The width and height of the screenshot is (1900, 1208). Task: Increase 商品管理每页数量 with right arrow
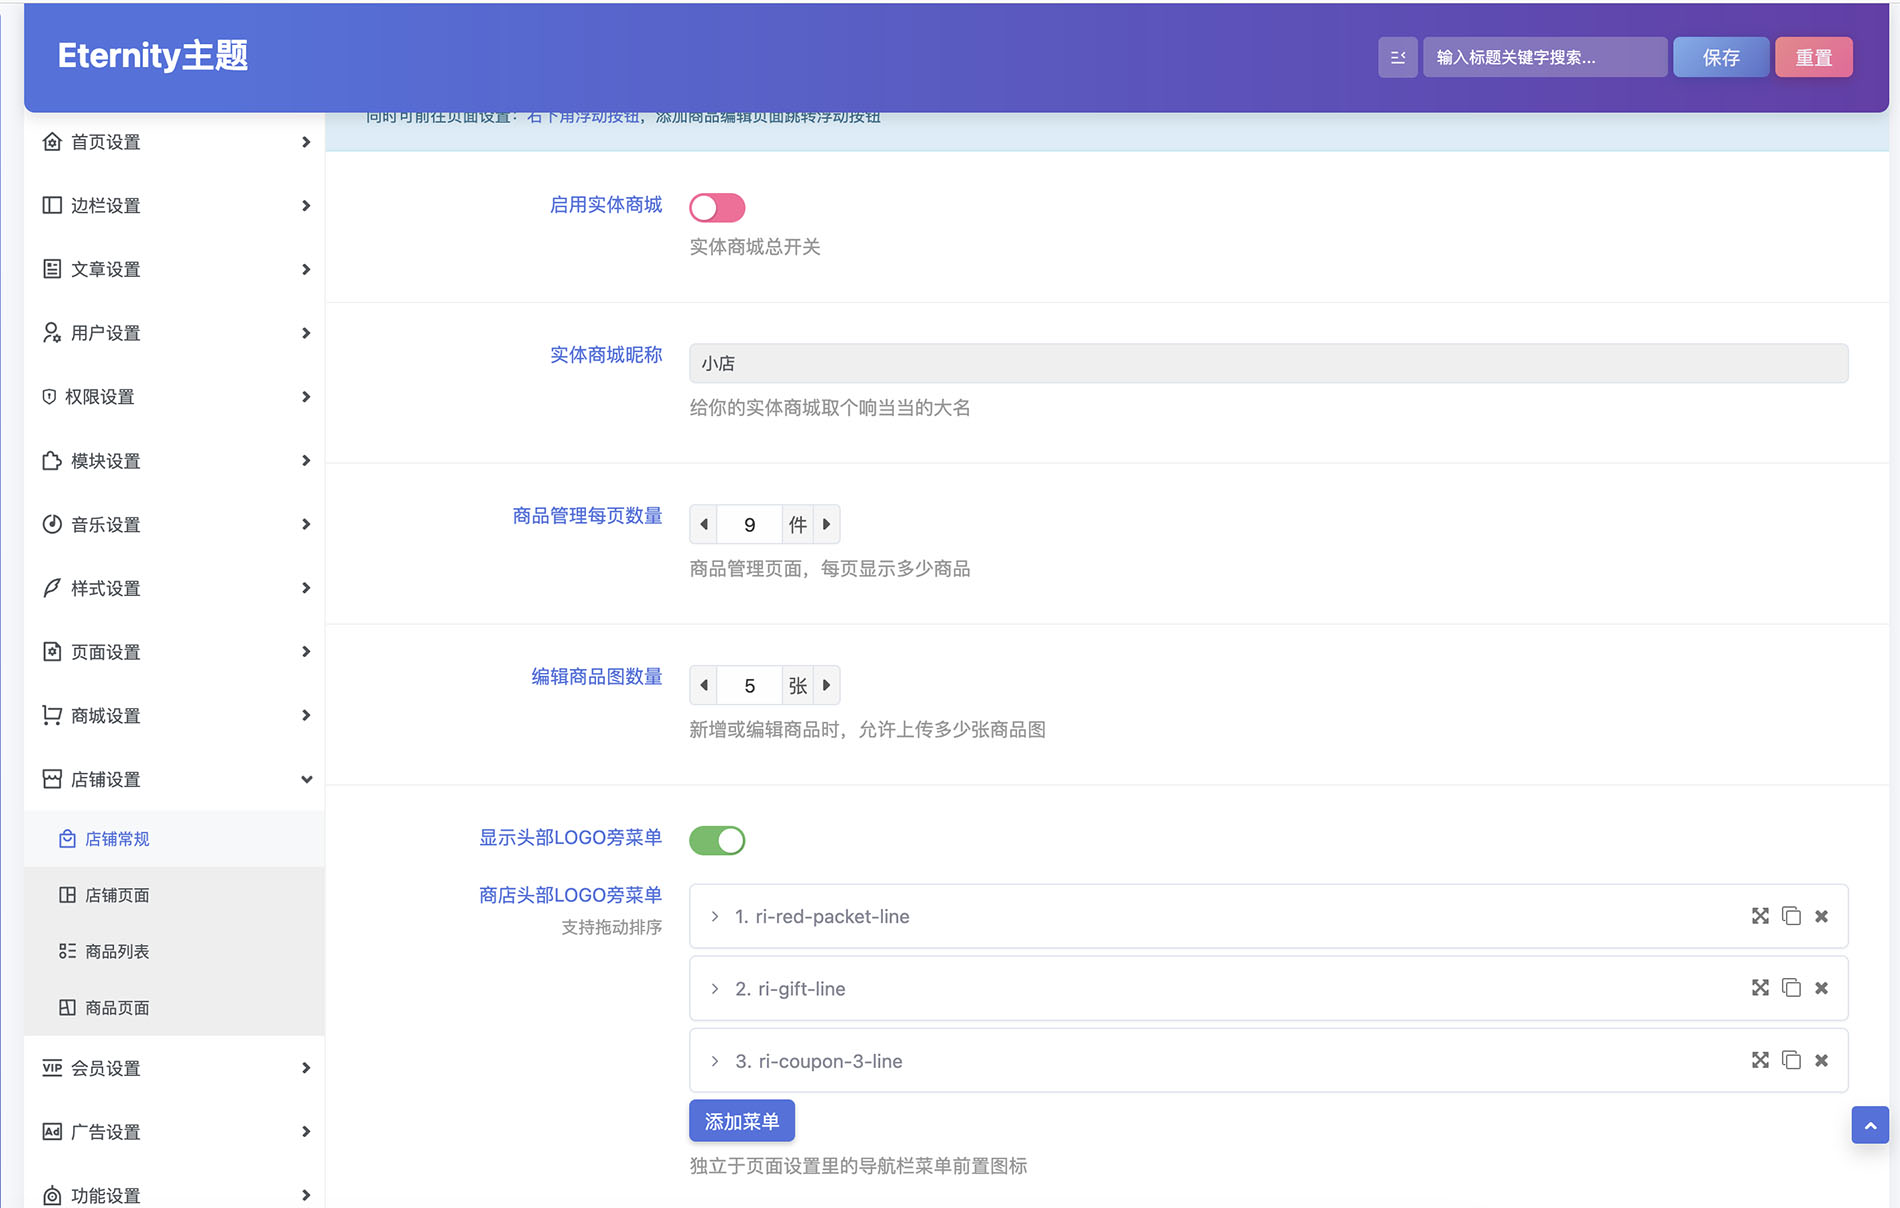click(826, 524)
